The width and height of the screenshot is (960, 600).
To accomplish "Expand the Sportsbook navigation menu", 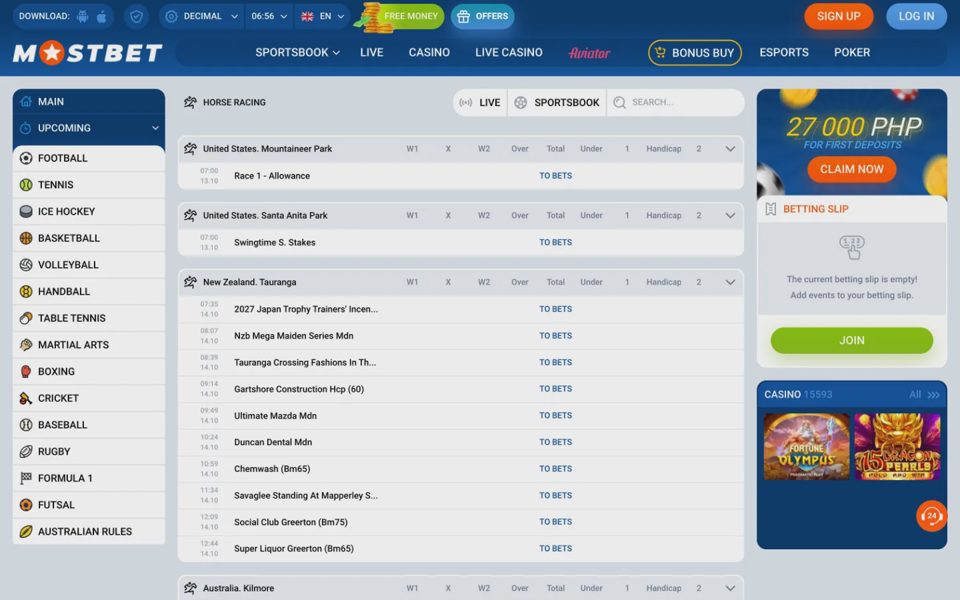I will click(298, 53).
